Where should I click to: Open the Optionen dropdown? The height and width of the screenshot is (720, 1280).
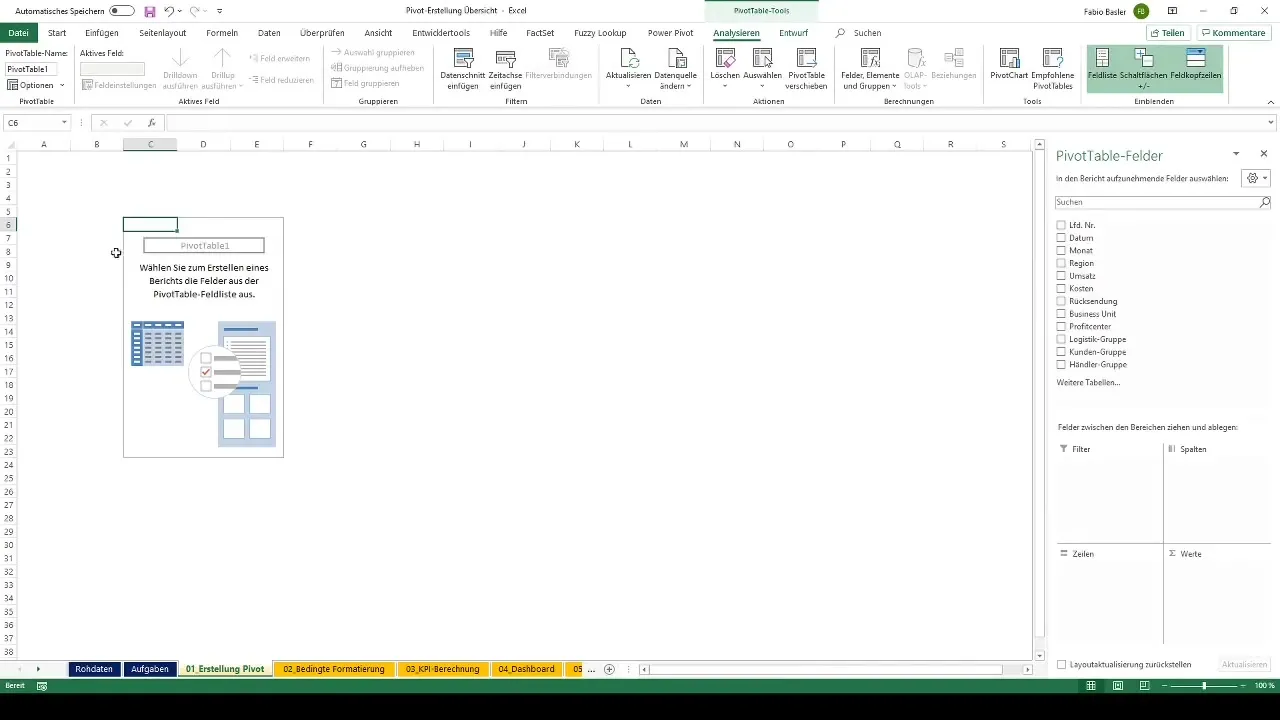click(x=36, y=85)
